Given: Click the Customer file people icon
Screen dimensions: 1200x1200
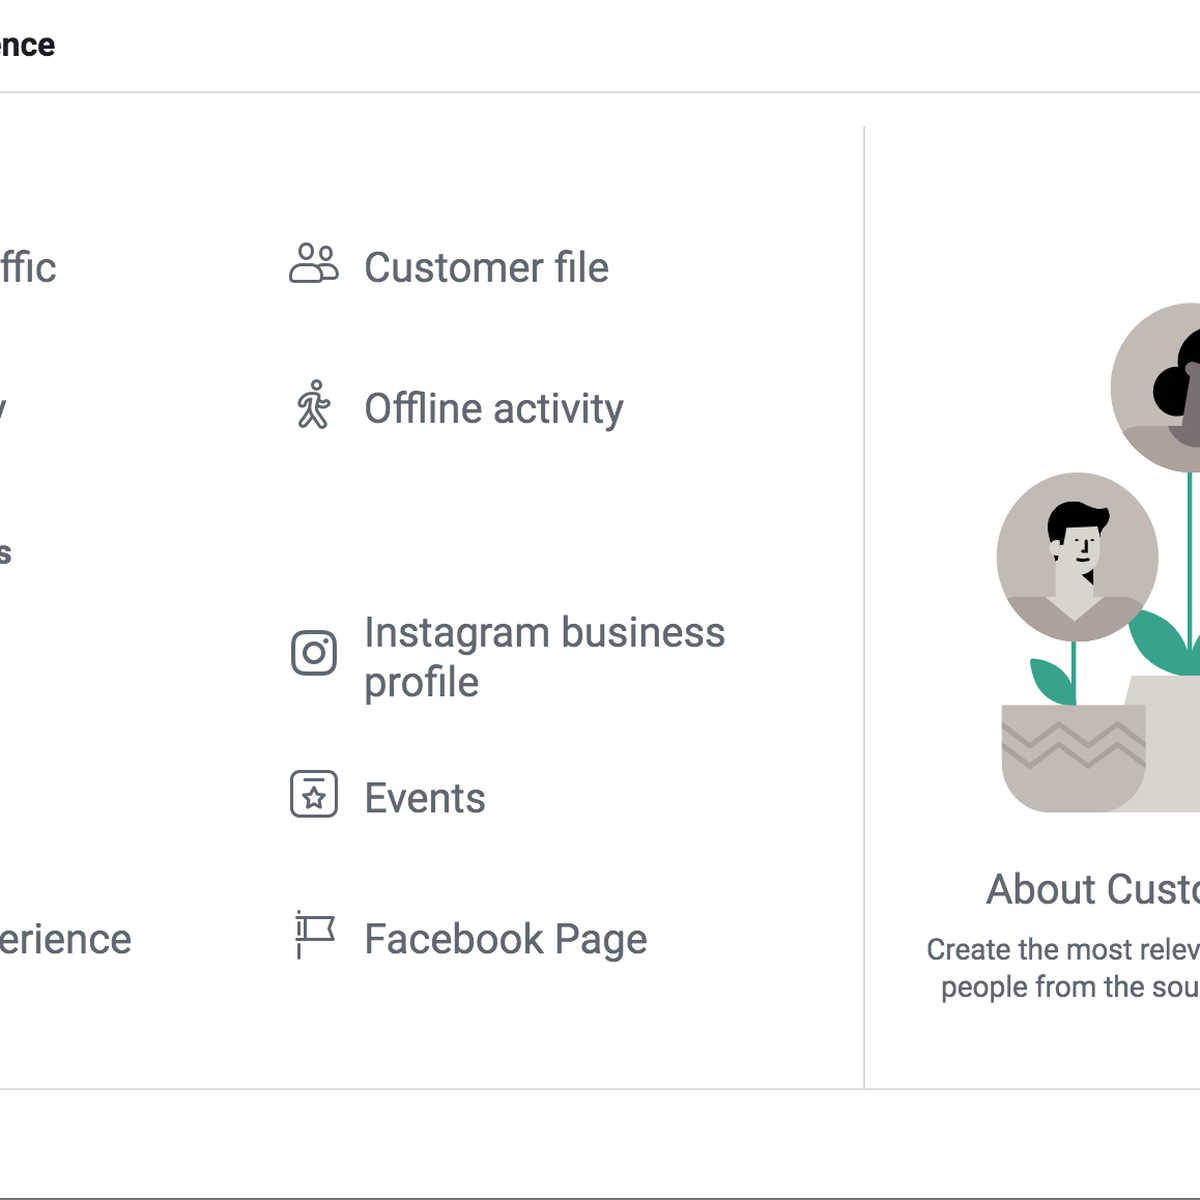Looking at the screenshot, I should point(314,264).
